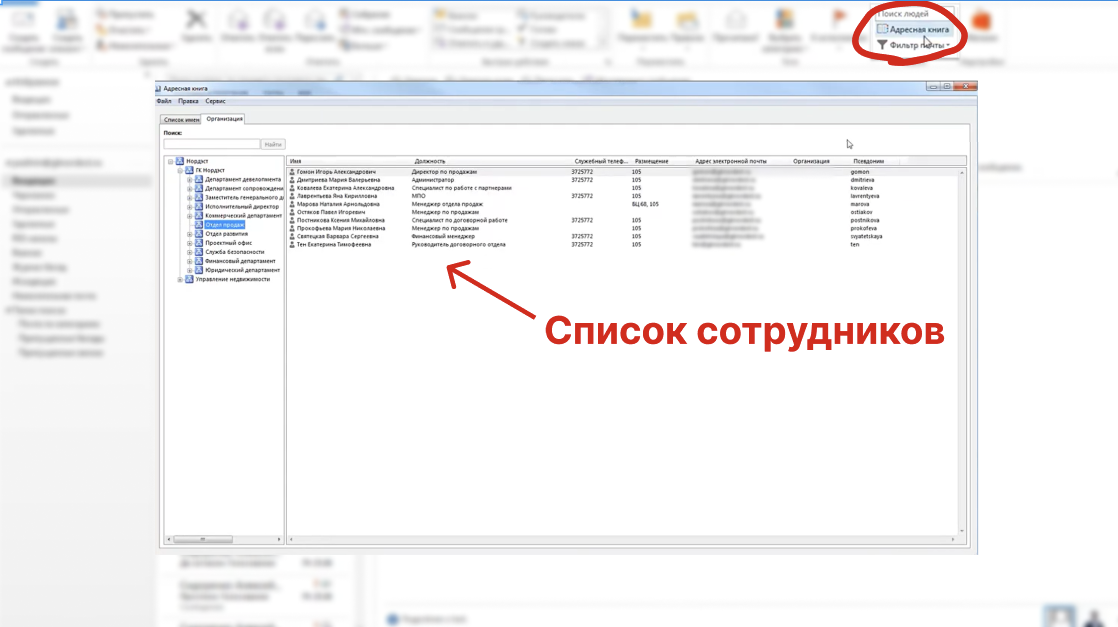1118x627 pixels.
Task: Click the person icon next to Тен Екатерина Тимофеевна
Action: 292,244
